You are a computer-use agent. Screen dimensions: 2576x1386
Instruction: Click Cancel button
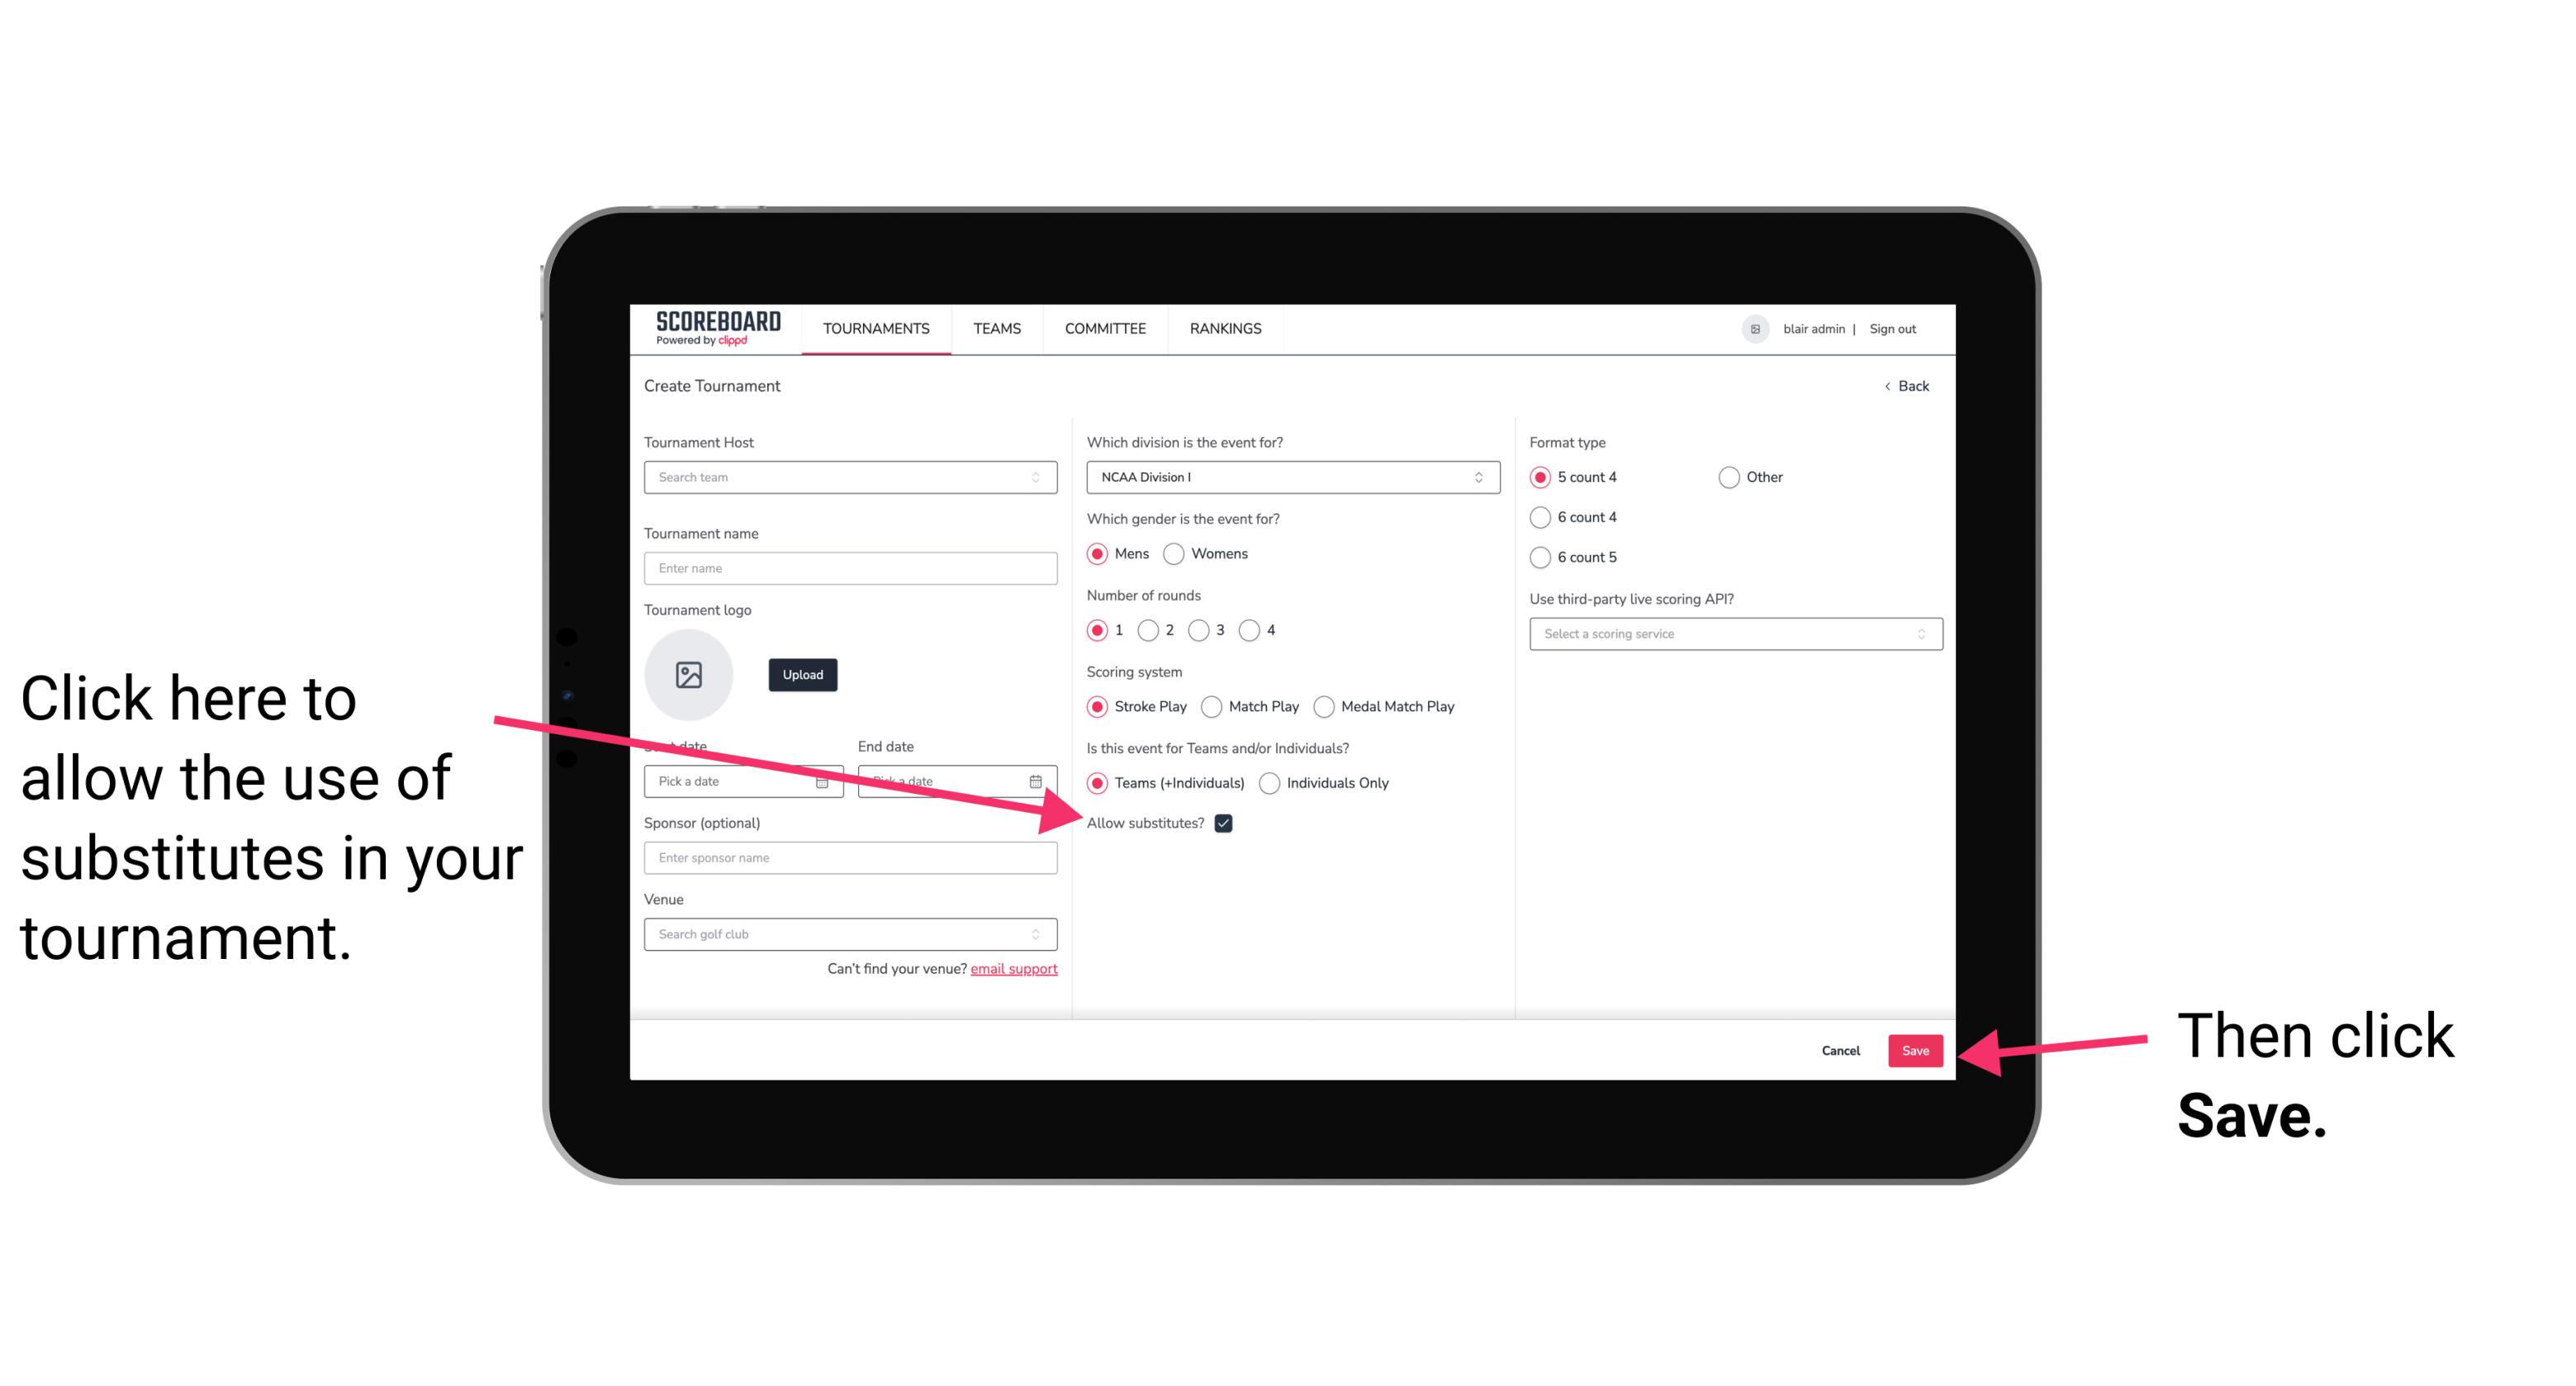click(x=1841, y=1050)
